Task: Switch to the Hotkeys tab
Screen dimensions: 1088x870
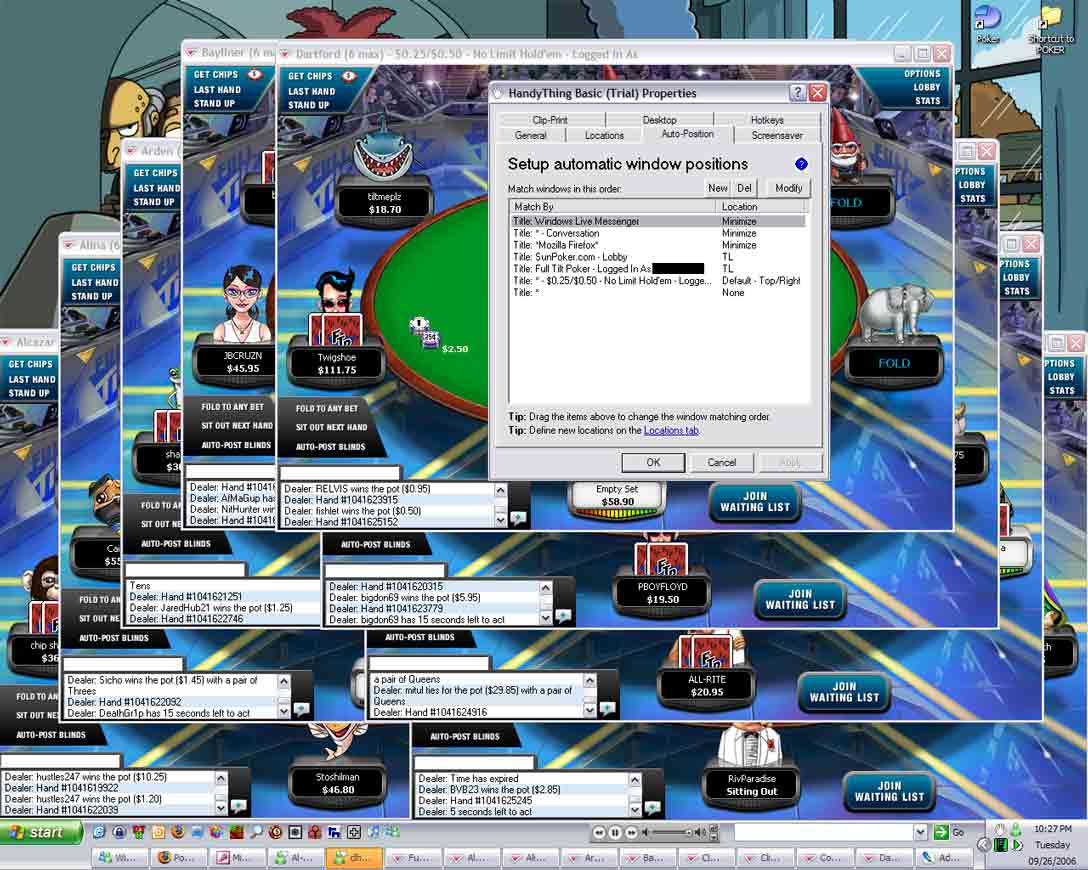Action: pos(767,120)
